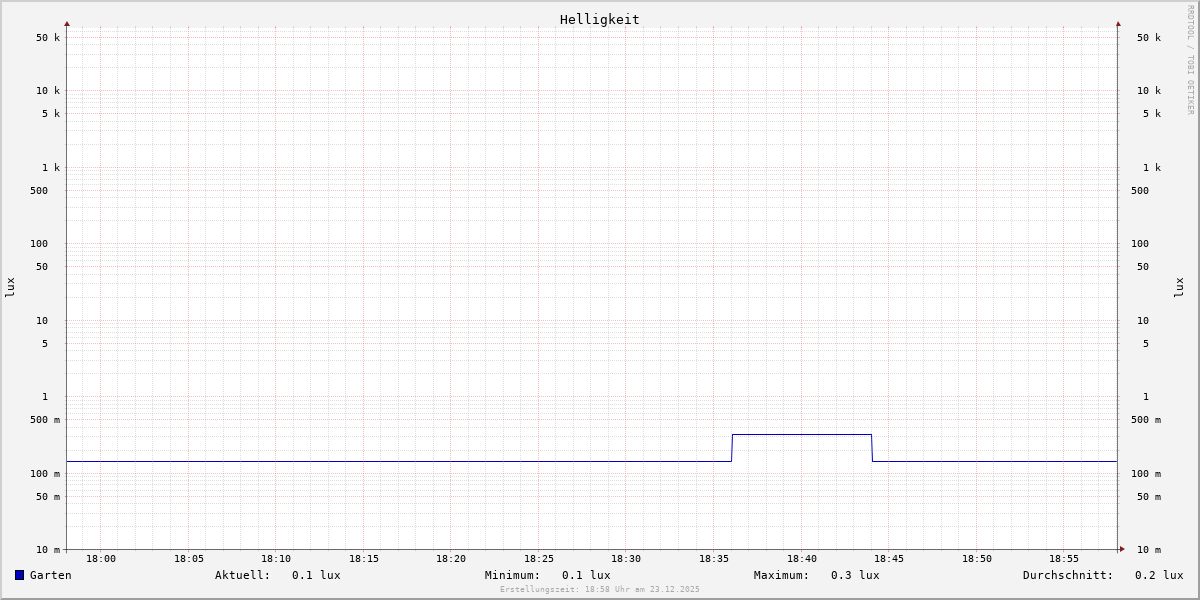Click the left axis 10 m label

point(48,550)
